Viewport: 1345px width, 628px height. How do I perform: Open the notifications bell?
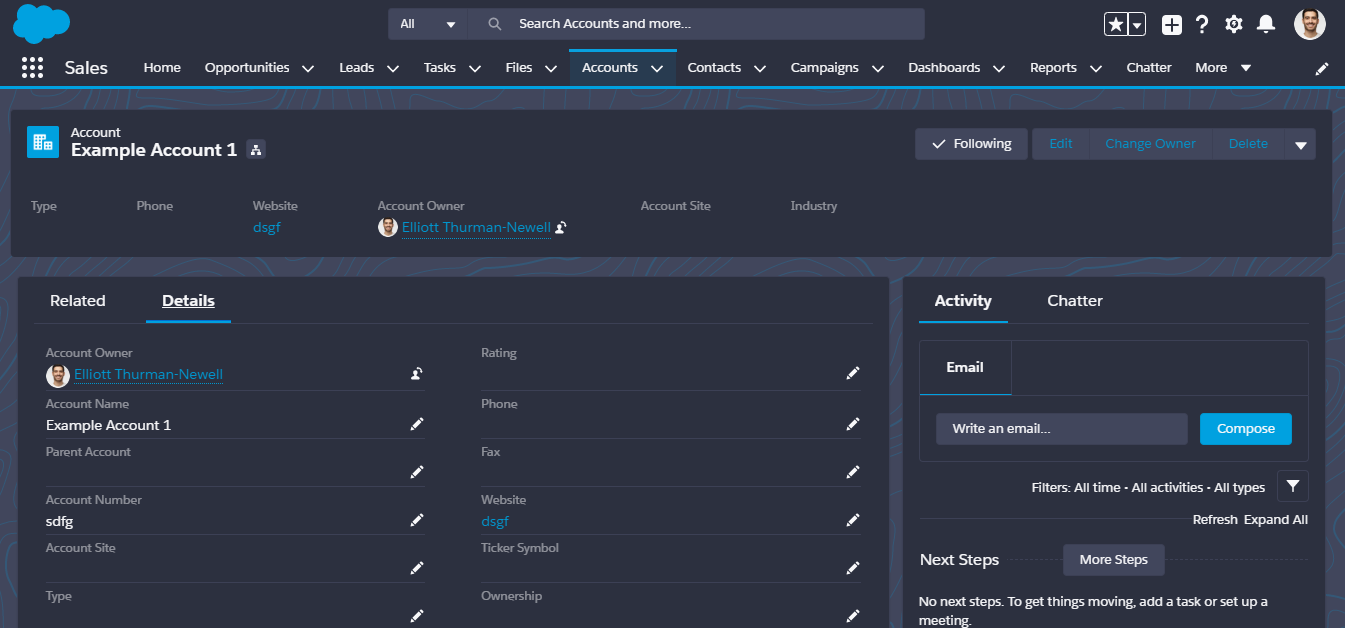(1265, 23)
